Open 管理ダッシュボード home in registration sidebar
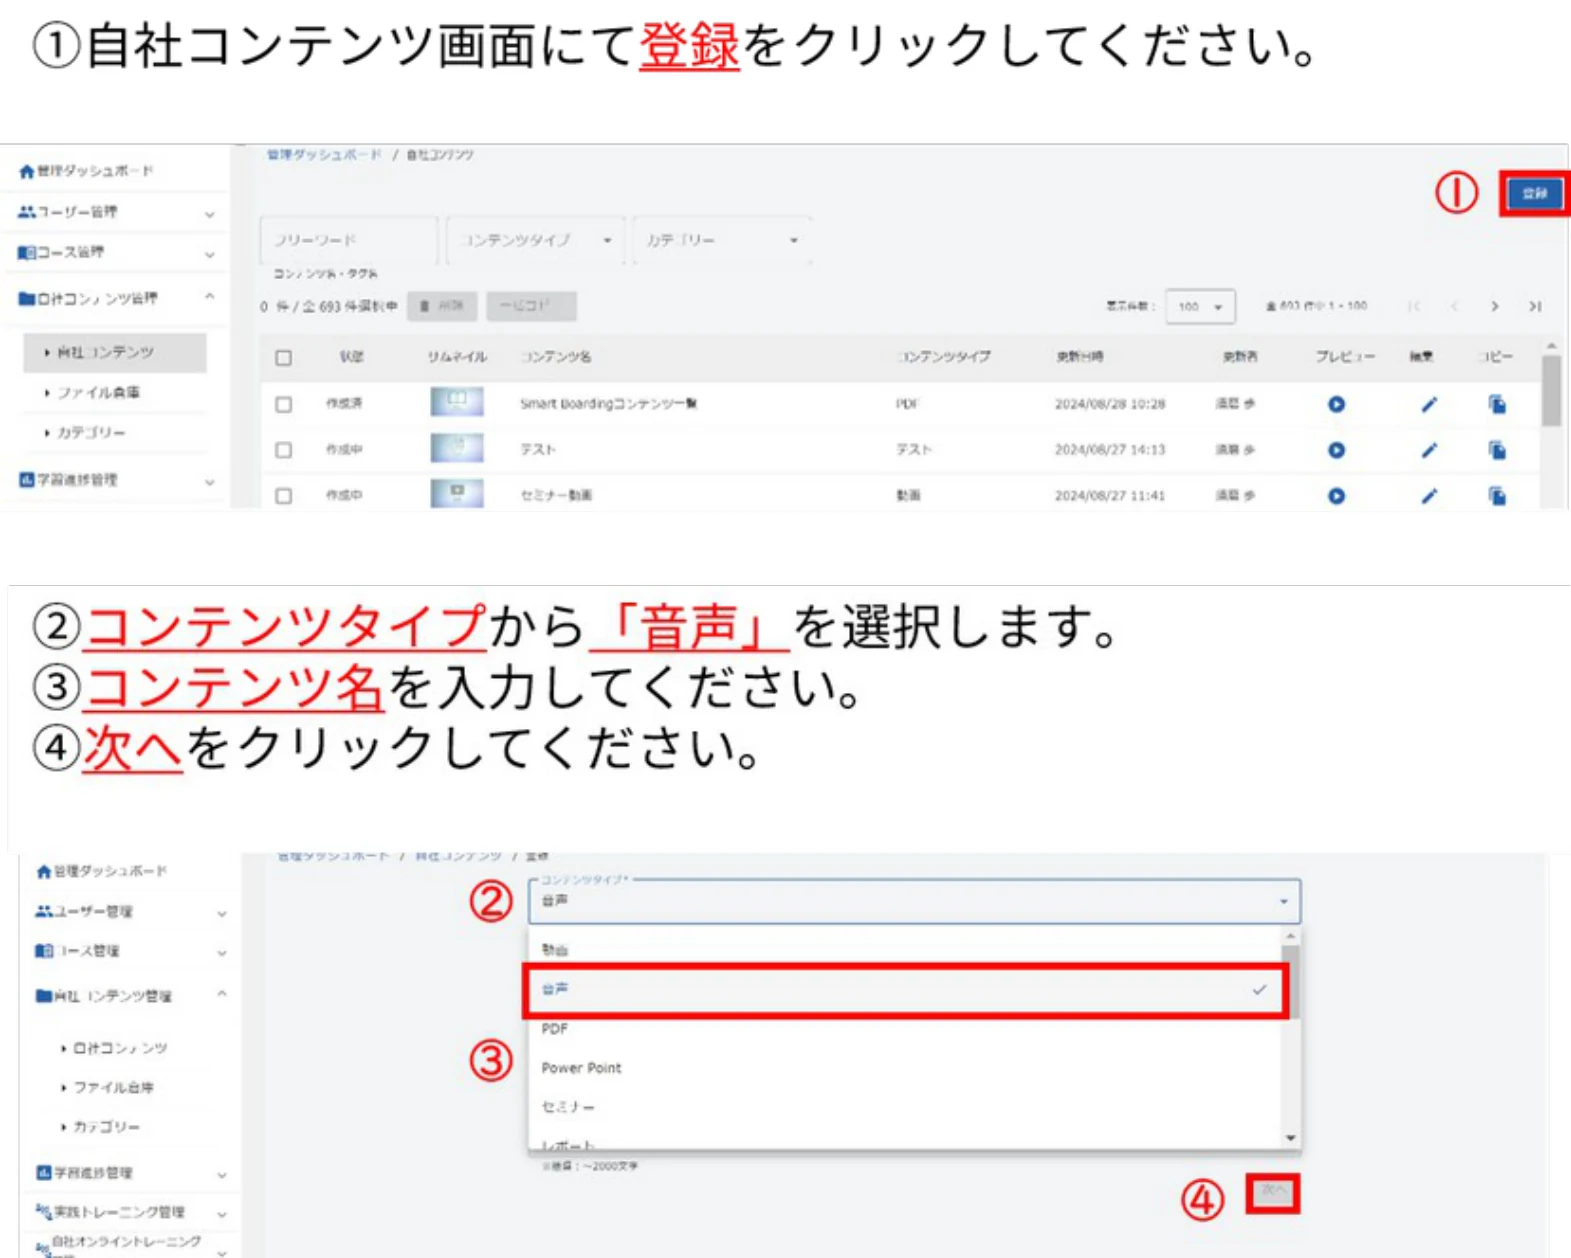 pos(102,871)
